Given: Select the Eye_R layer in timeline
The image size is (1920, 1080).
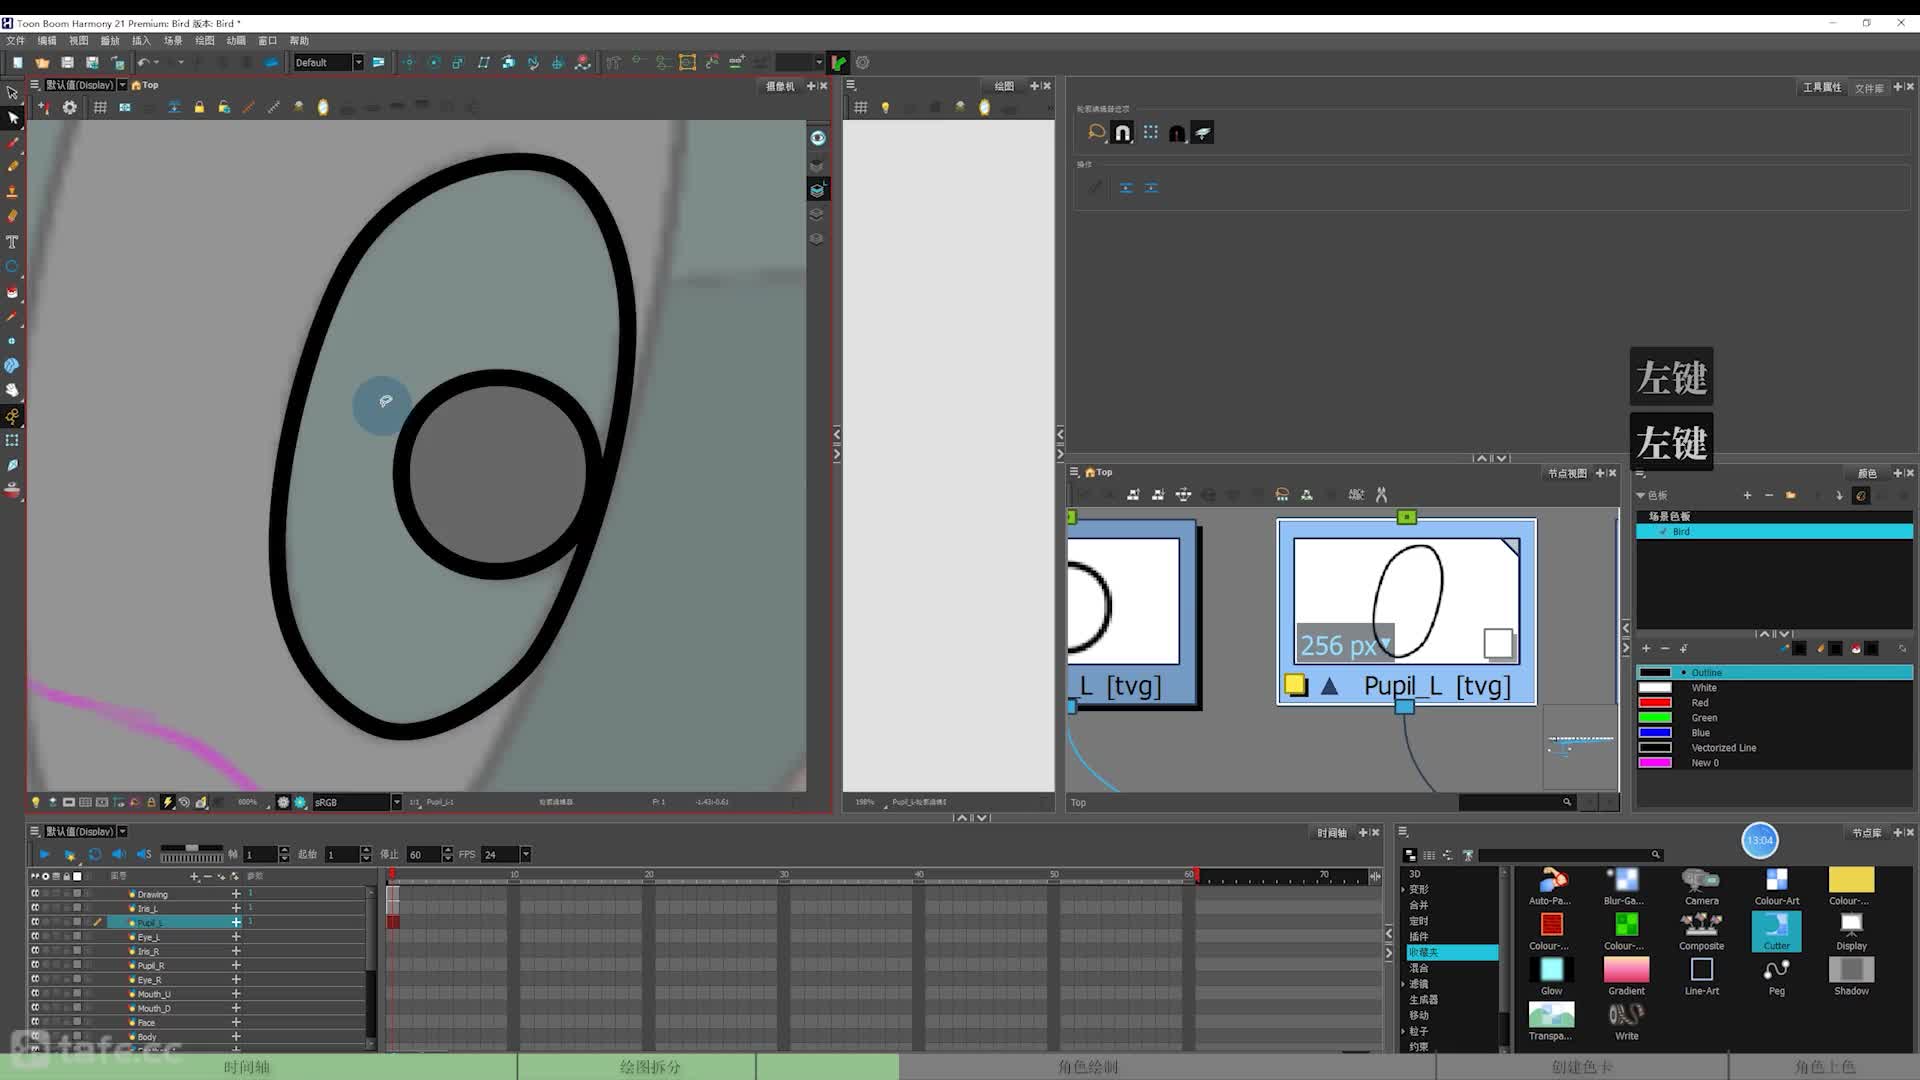Looking at the screenshot, I should (148, 980).
